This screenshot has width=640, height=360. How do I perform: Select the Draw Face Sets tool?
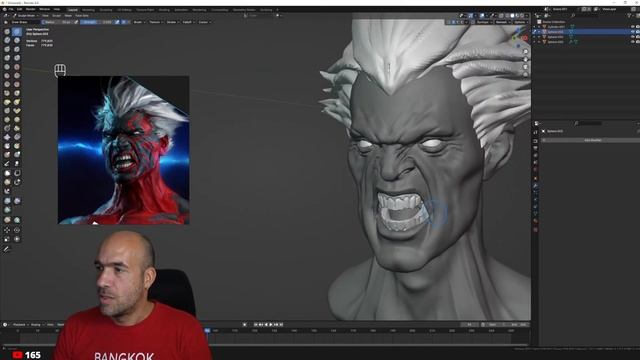[17, 146]
